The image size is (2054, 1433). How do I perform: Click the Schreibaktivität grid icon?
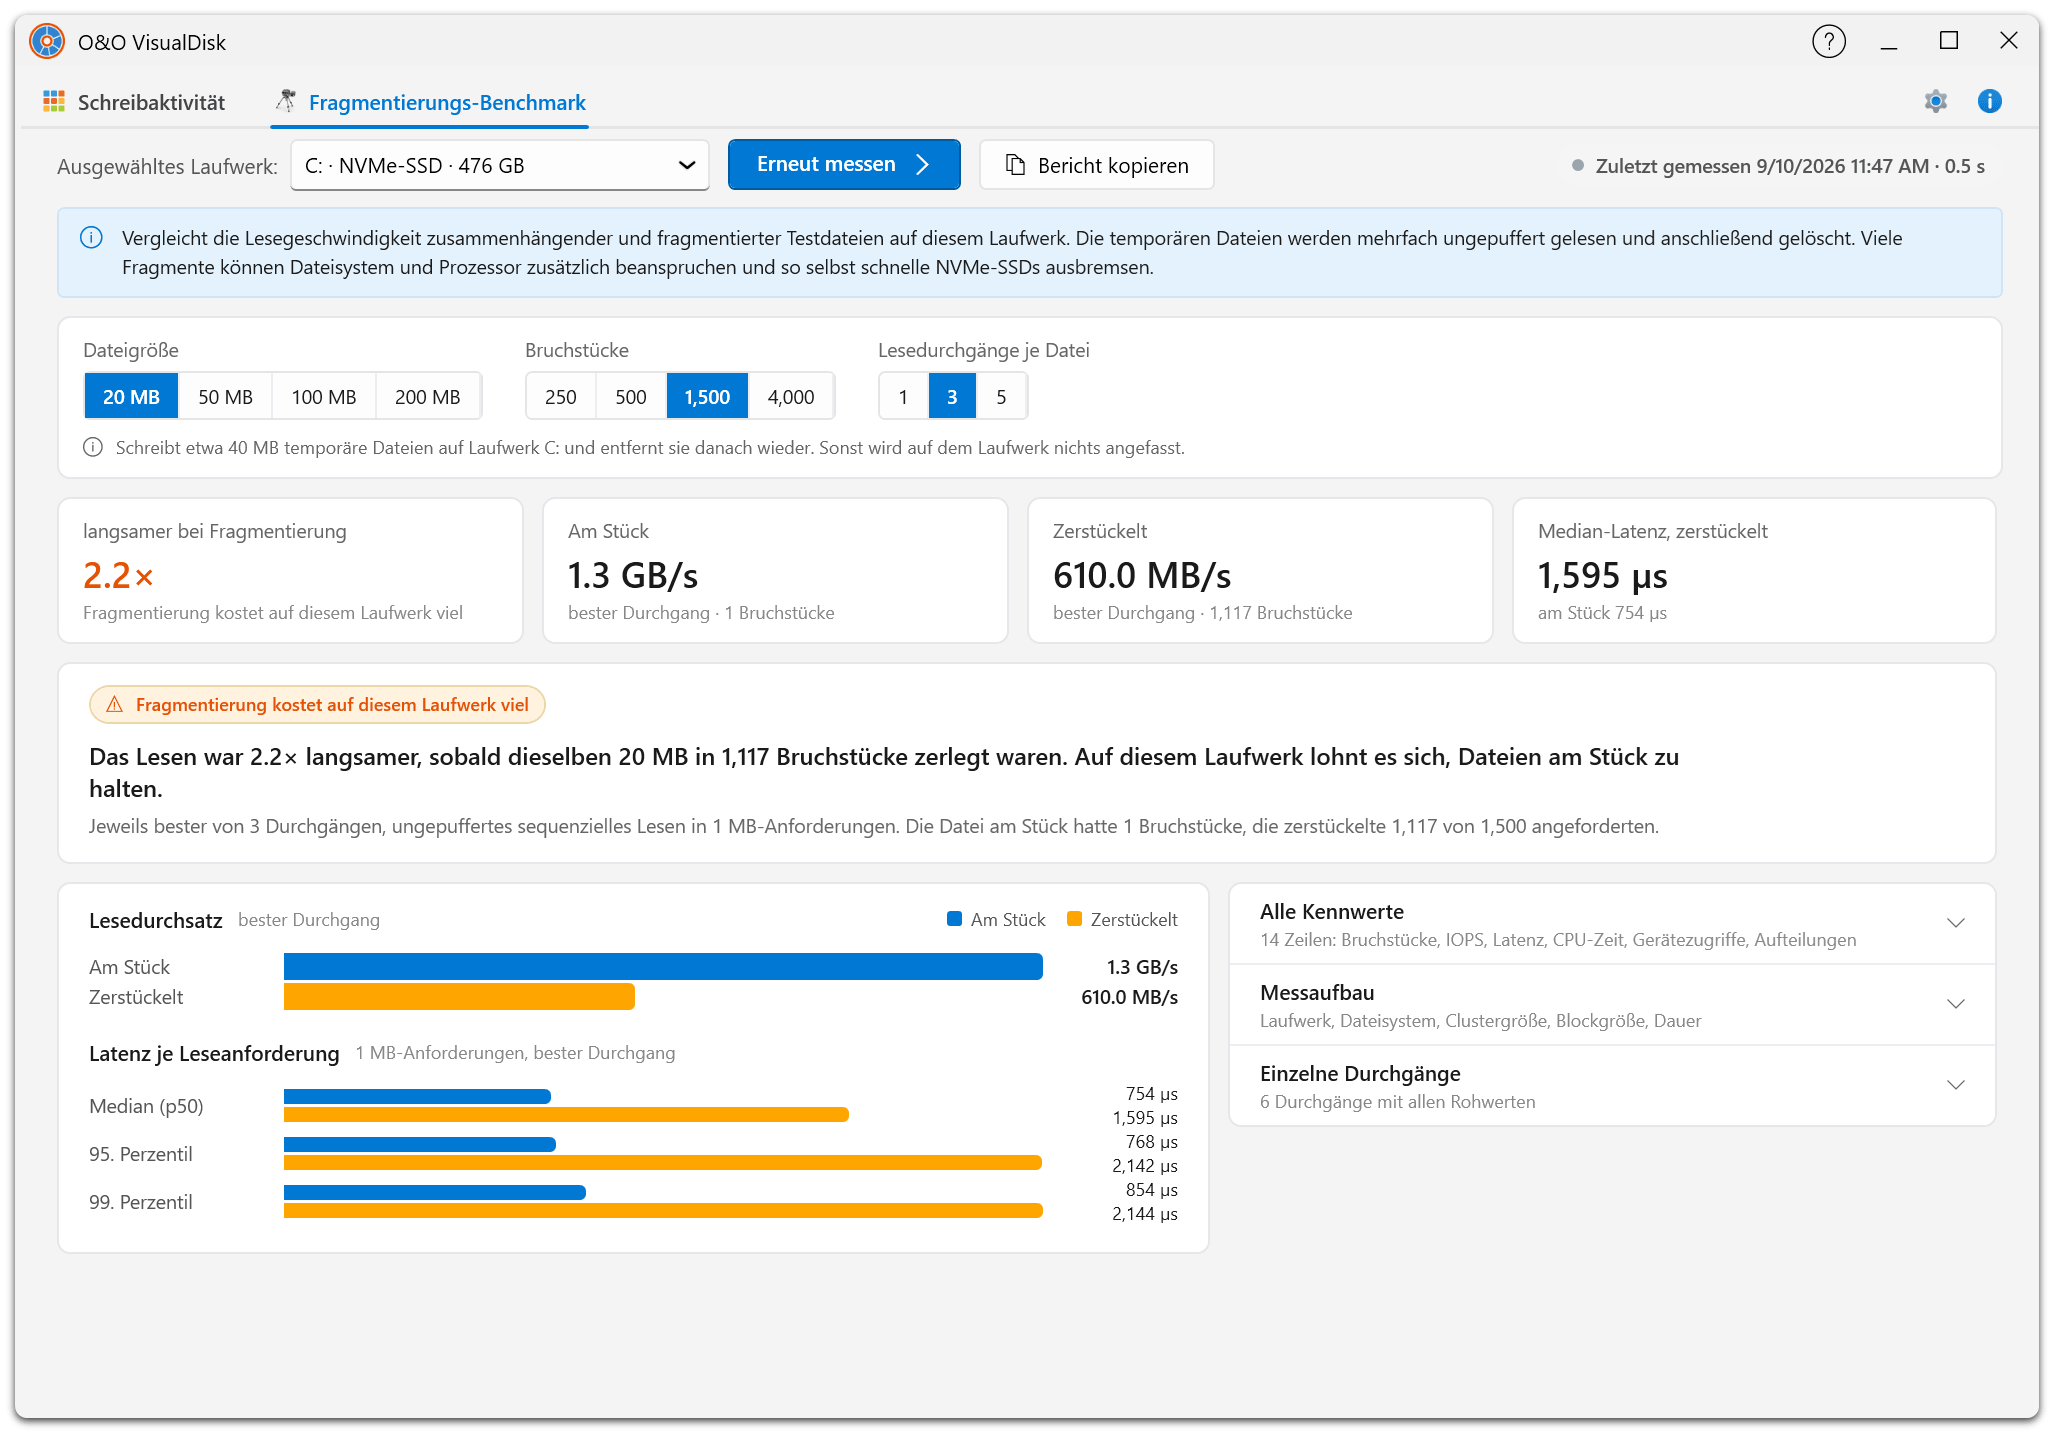pyautogui.click(x=54, y=101)
